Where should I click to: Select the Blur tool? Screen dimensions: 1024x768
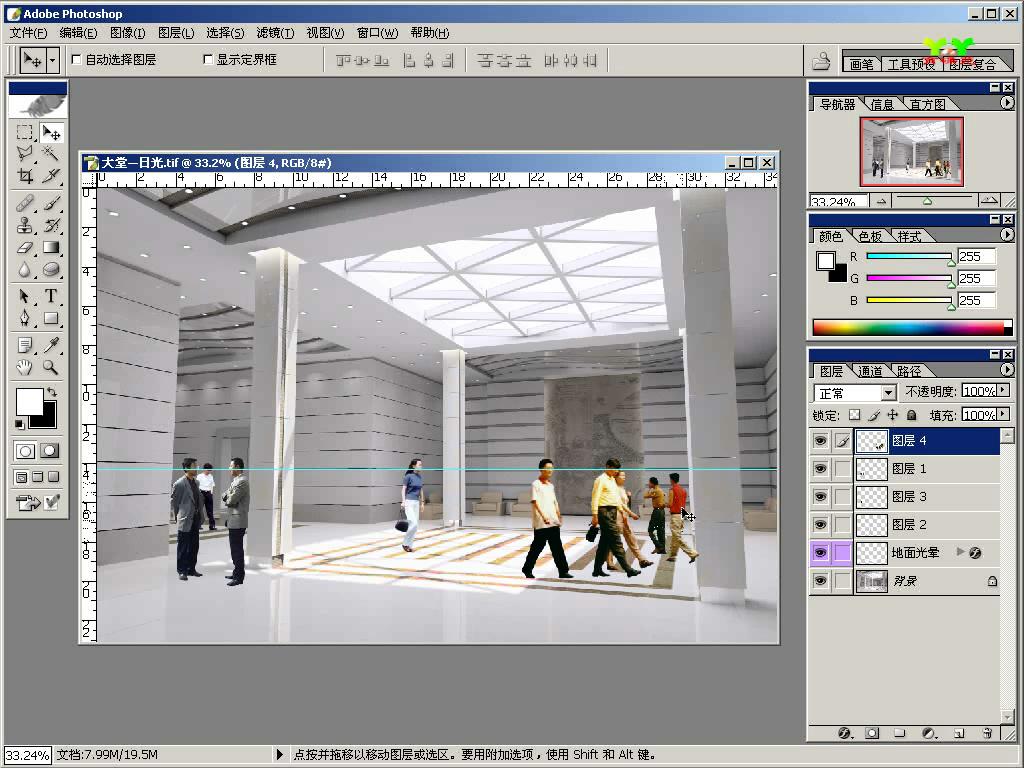tap(25, 269)
